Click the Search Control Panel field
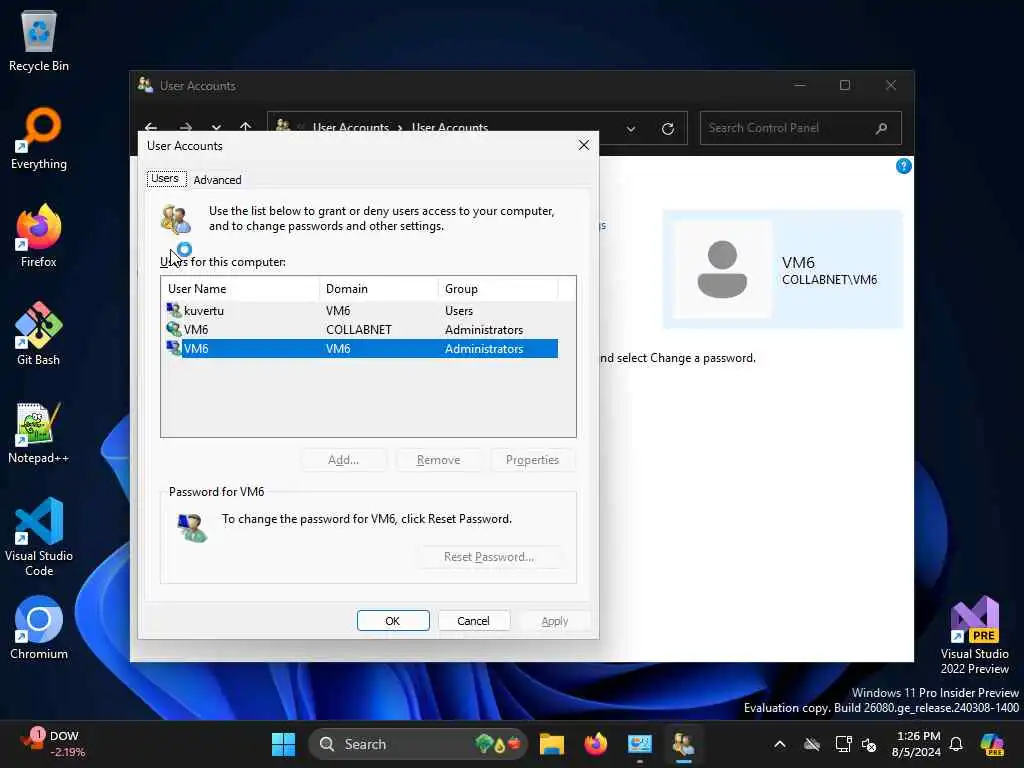The height and width of the screenshot is (768, 1024). [x=801, y=128]
